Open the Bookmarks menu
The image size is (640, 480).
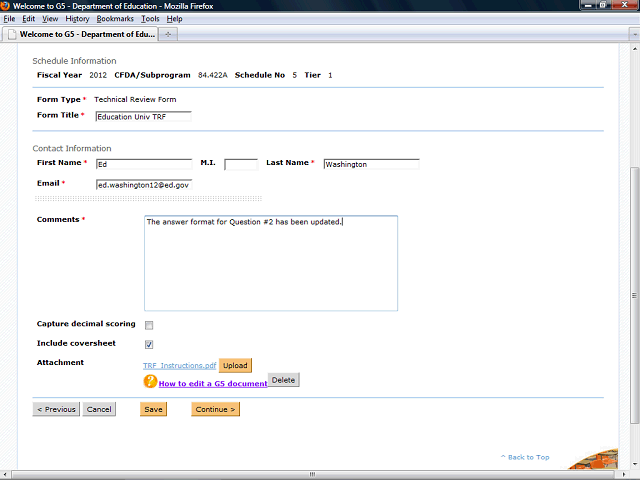coord(115,19)
